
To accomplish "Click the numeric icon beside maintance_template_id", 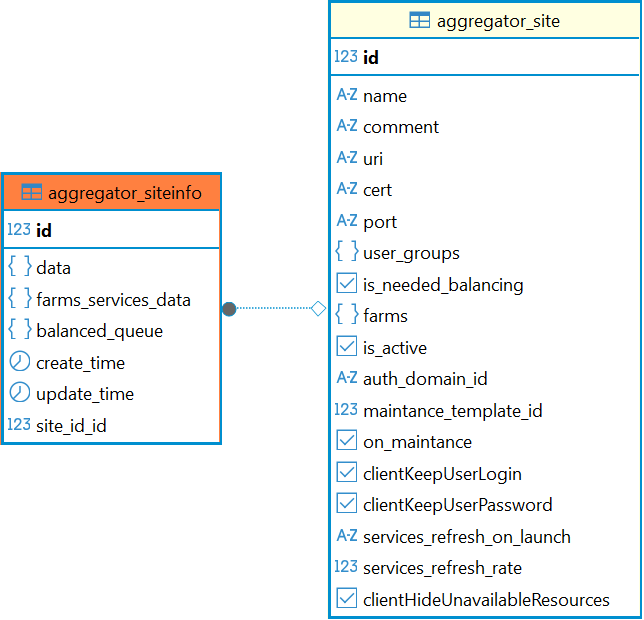I will [x=347, y=410].
